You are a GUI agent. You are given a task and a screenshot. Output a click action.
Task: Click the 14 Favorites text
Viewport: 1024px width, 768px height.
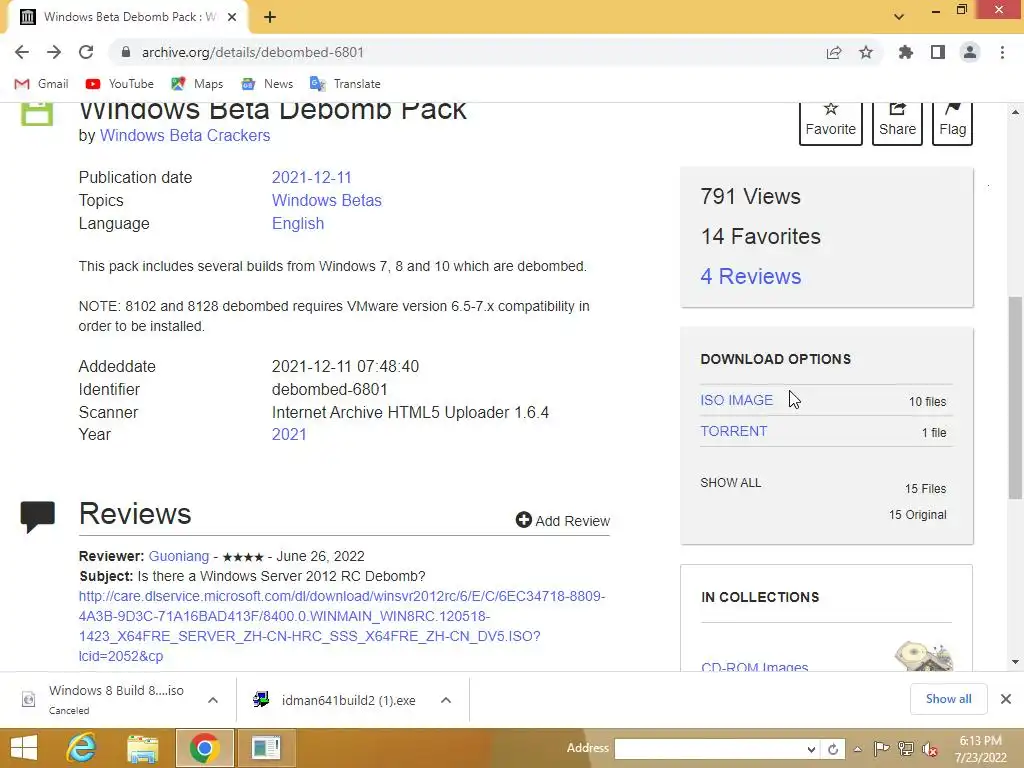click(x=761, y=236)
